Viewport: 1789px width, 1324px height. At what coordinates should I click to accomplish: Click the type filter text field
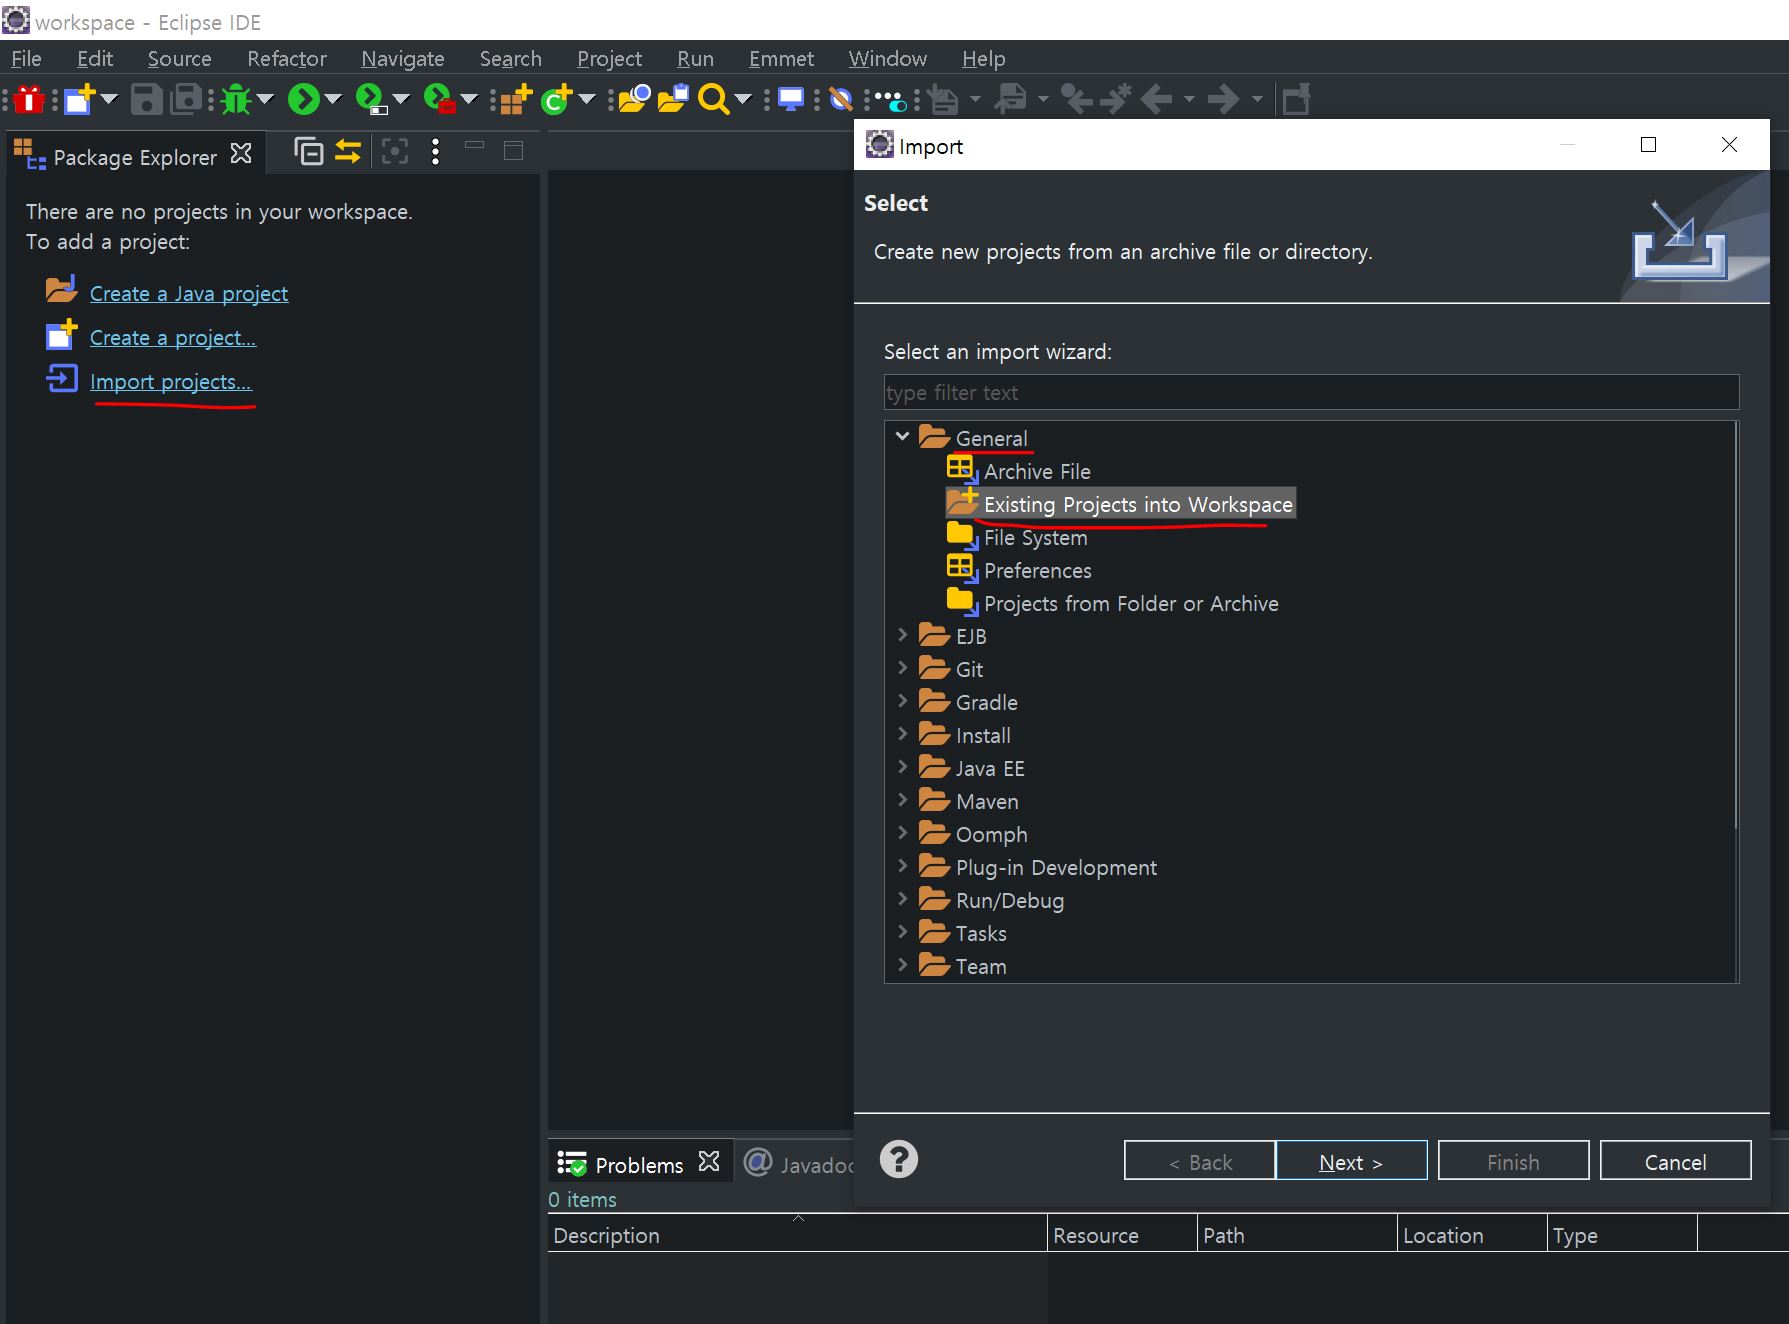1311,392
